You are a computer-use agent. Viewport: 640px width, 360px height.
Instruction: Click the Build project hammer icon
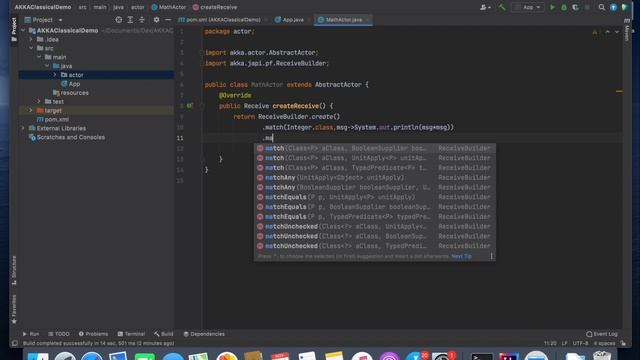(502, 7)
